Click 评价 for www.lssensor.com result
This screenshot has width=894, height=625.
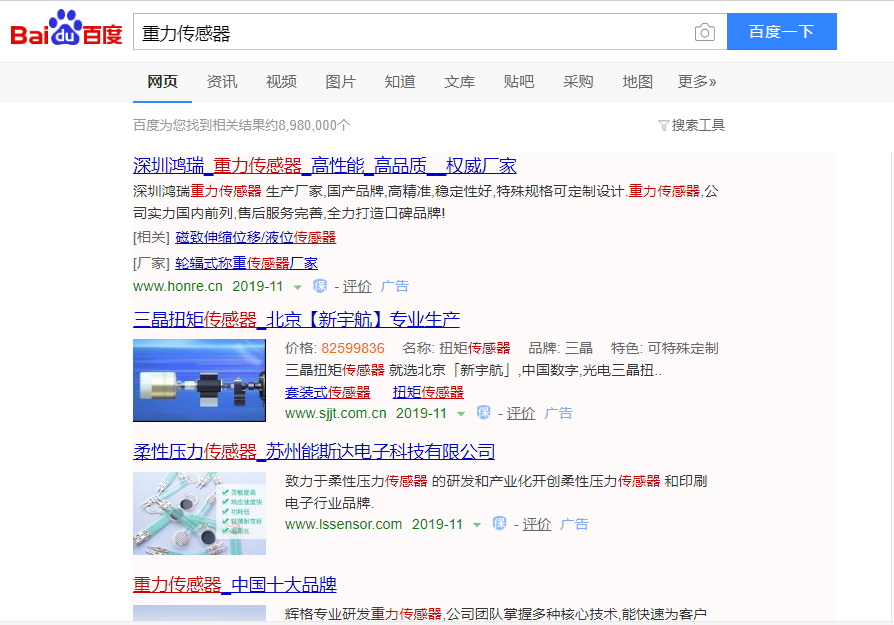[x=537, y=524]
